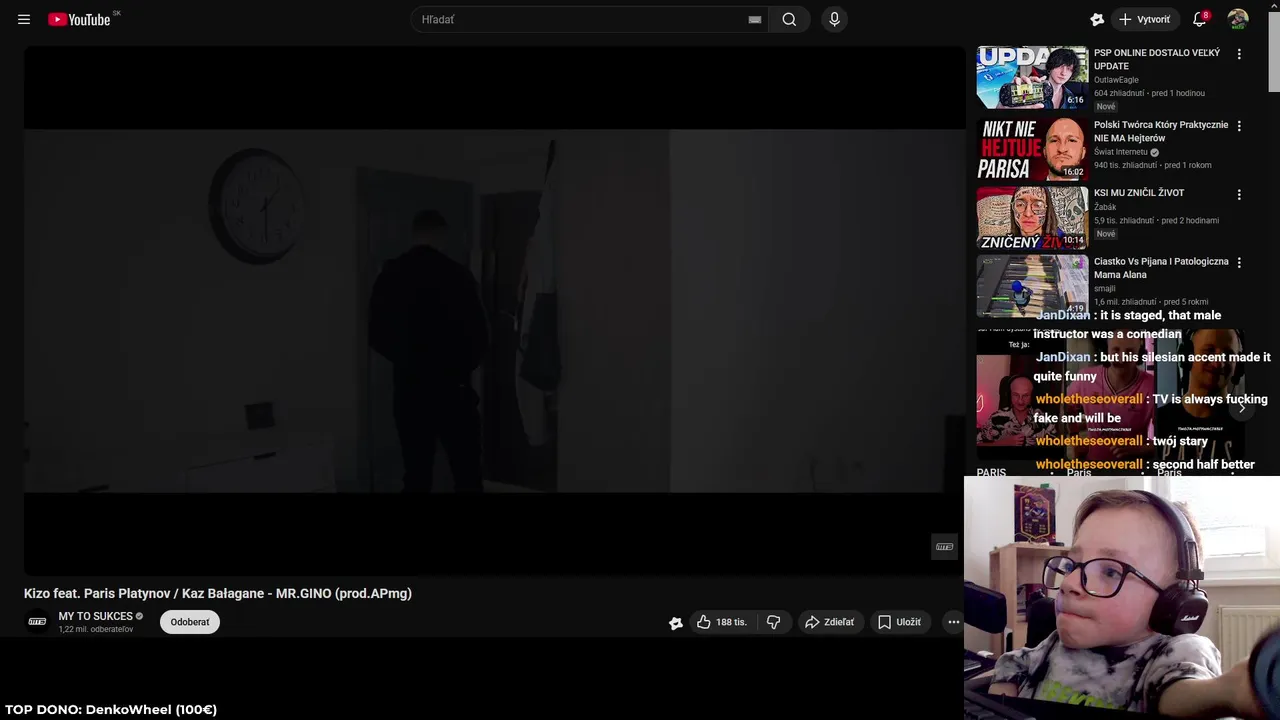
Task: Open Ciastko Vs Pijana I Patologiczna title
Action: pyautogui.click(x=1161, y=268)
